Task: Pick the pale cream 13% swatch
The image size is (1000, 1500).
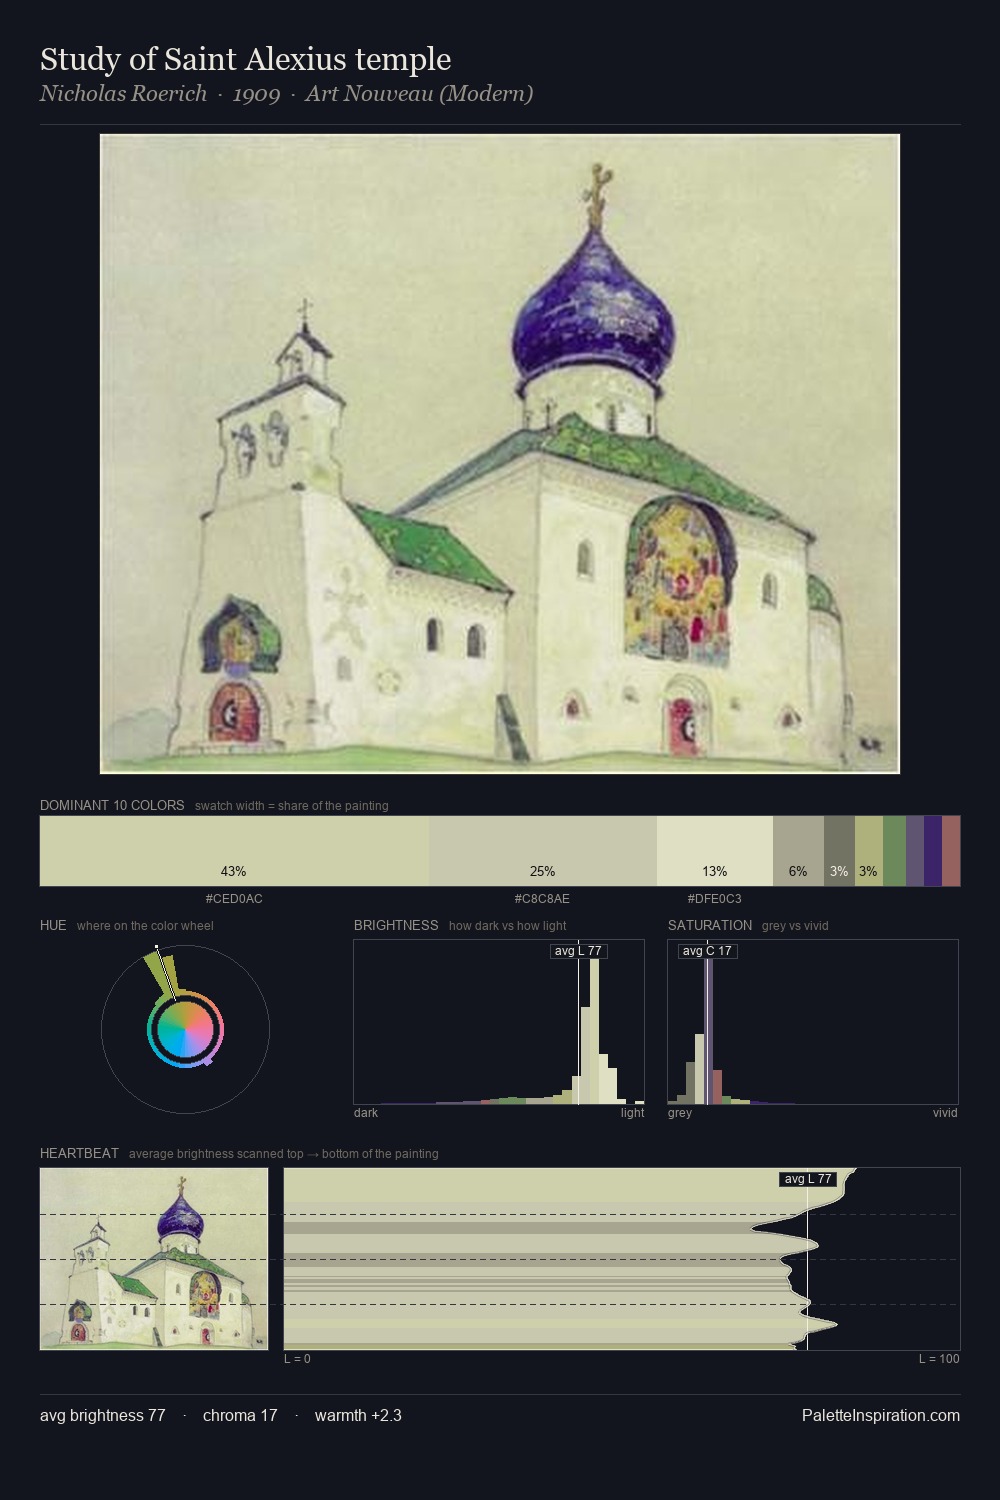Action: [x=715, y=851]
